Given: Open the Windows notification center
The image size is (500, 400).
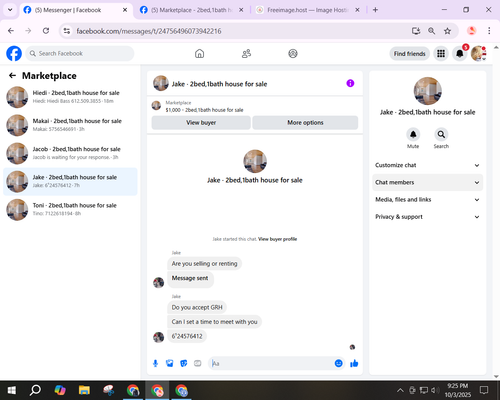Looking at the screenshot, I should point(484,390).
